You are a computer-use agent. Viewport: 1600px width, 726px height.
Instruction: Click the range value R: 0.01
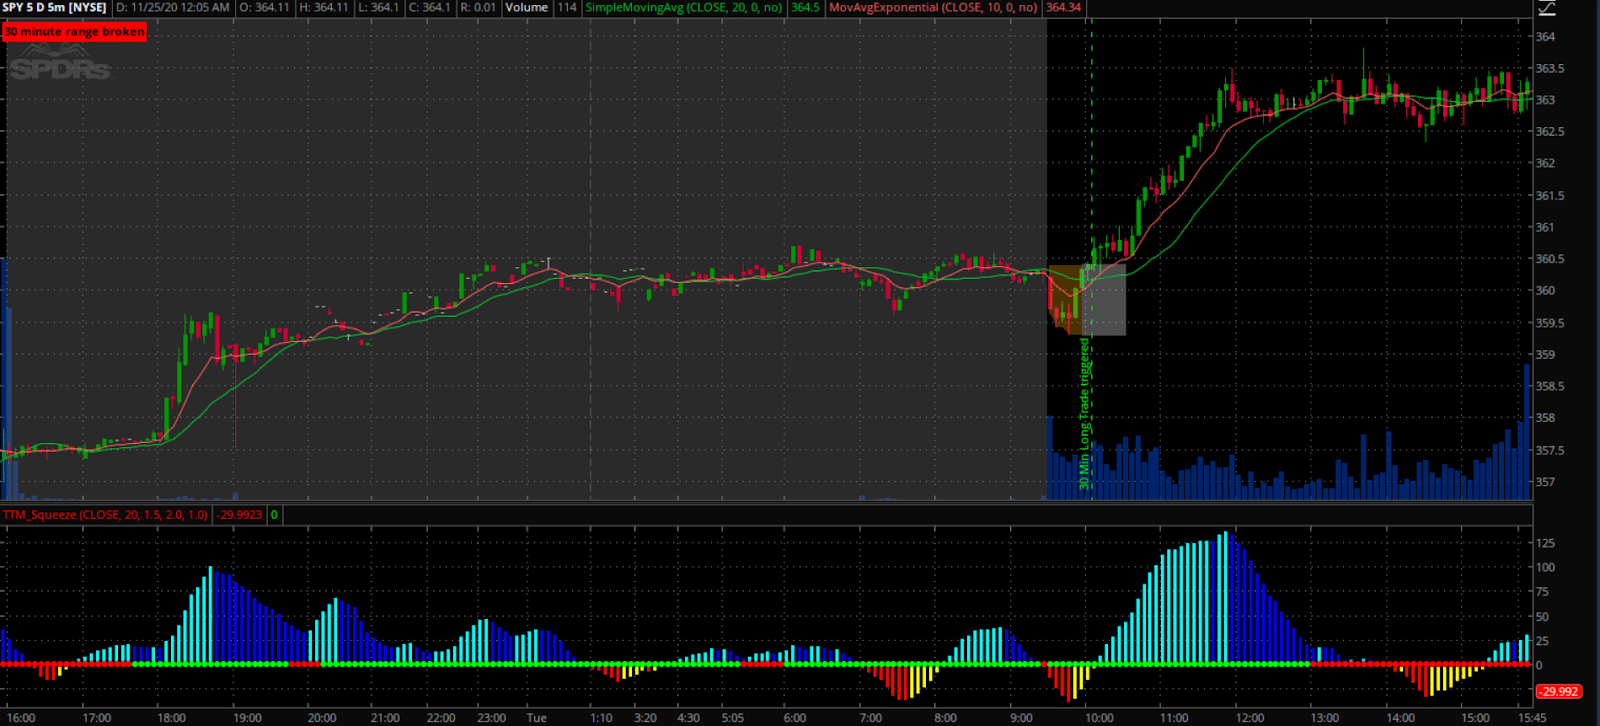pos(478,7)
